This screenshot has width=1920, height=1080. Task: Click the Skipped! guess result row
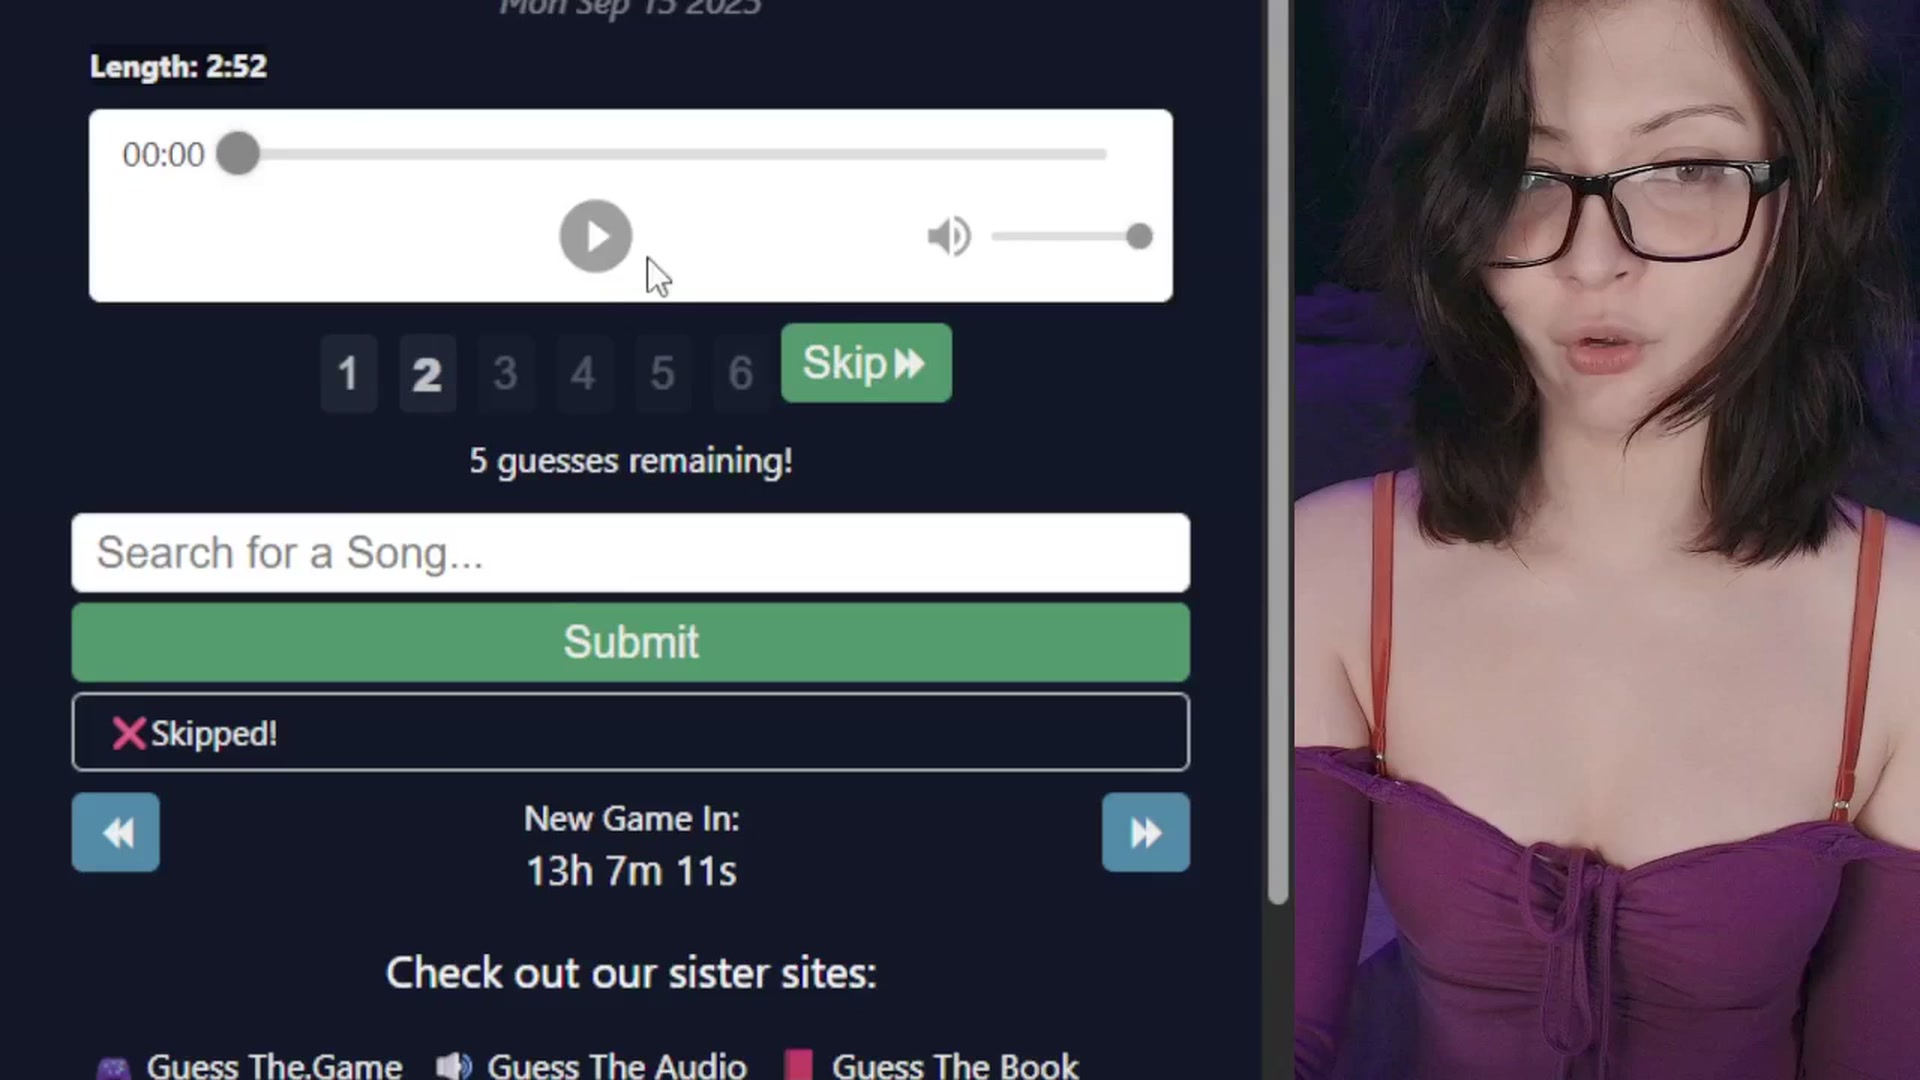[631, 732]
